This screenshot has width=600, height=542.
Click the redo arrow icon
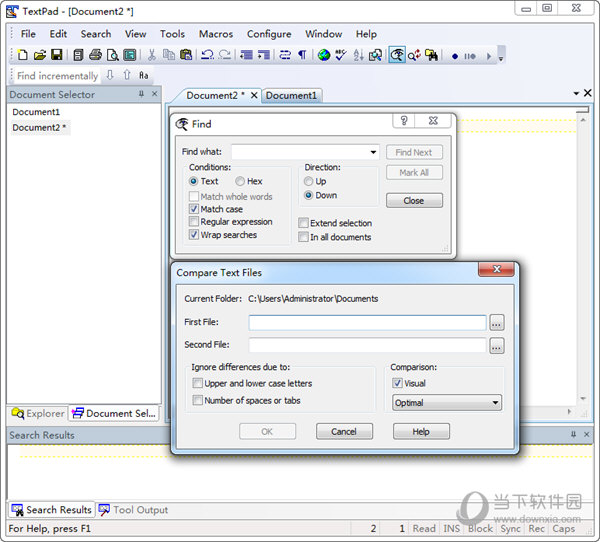click(x=225, y=55)
